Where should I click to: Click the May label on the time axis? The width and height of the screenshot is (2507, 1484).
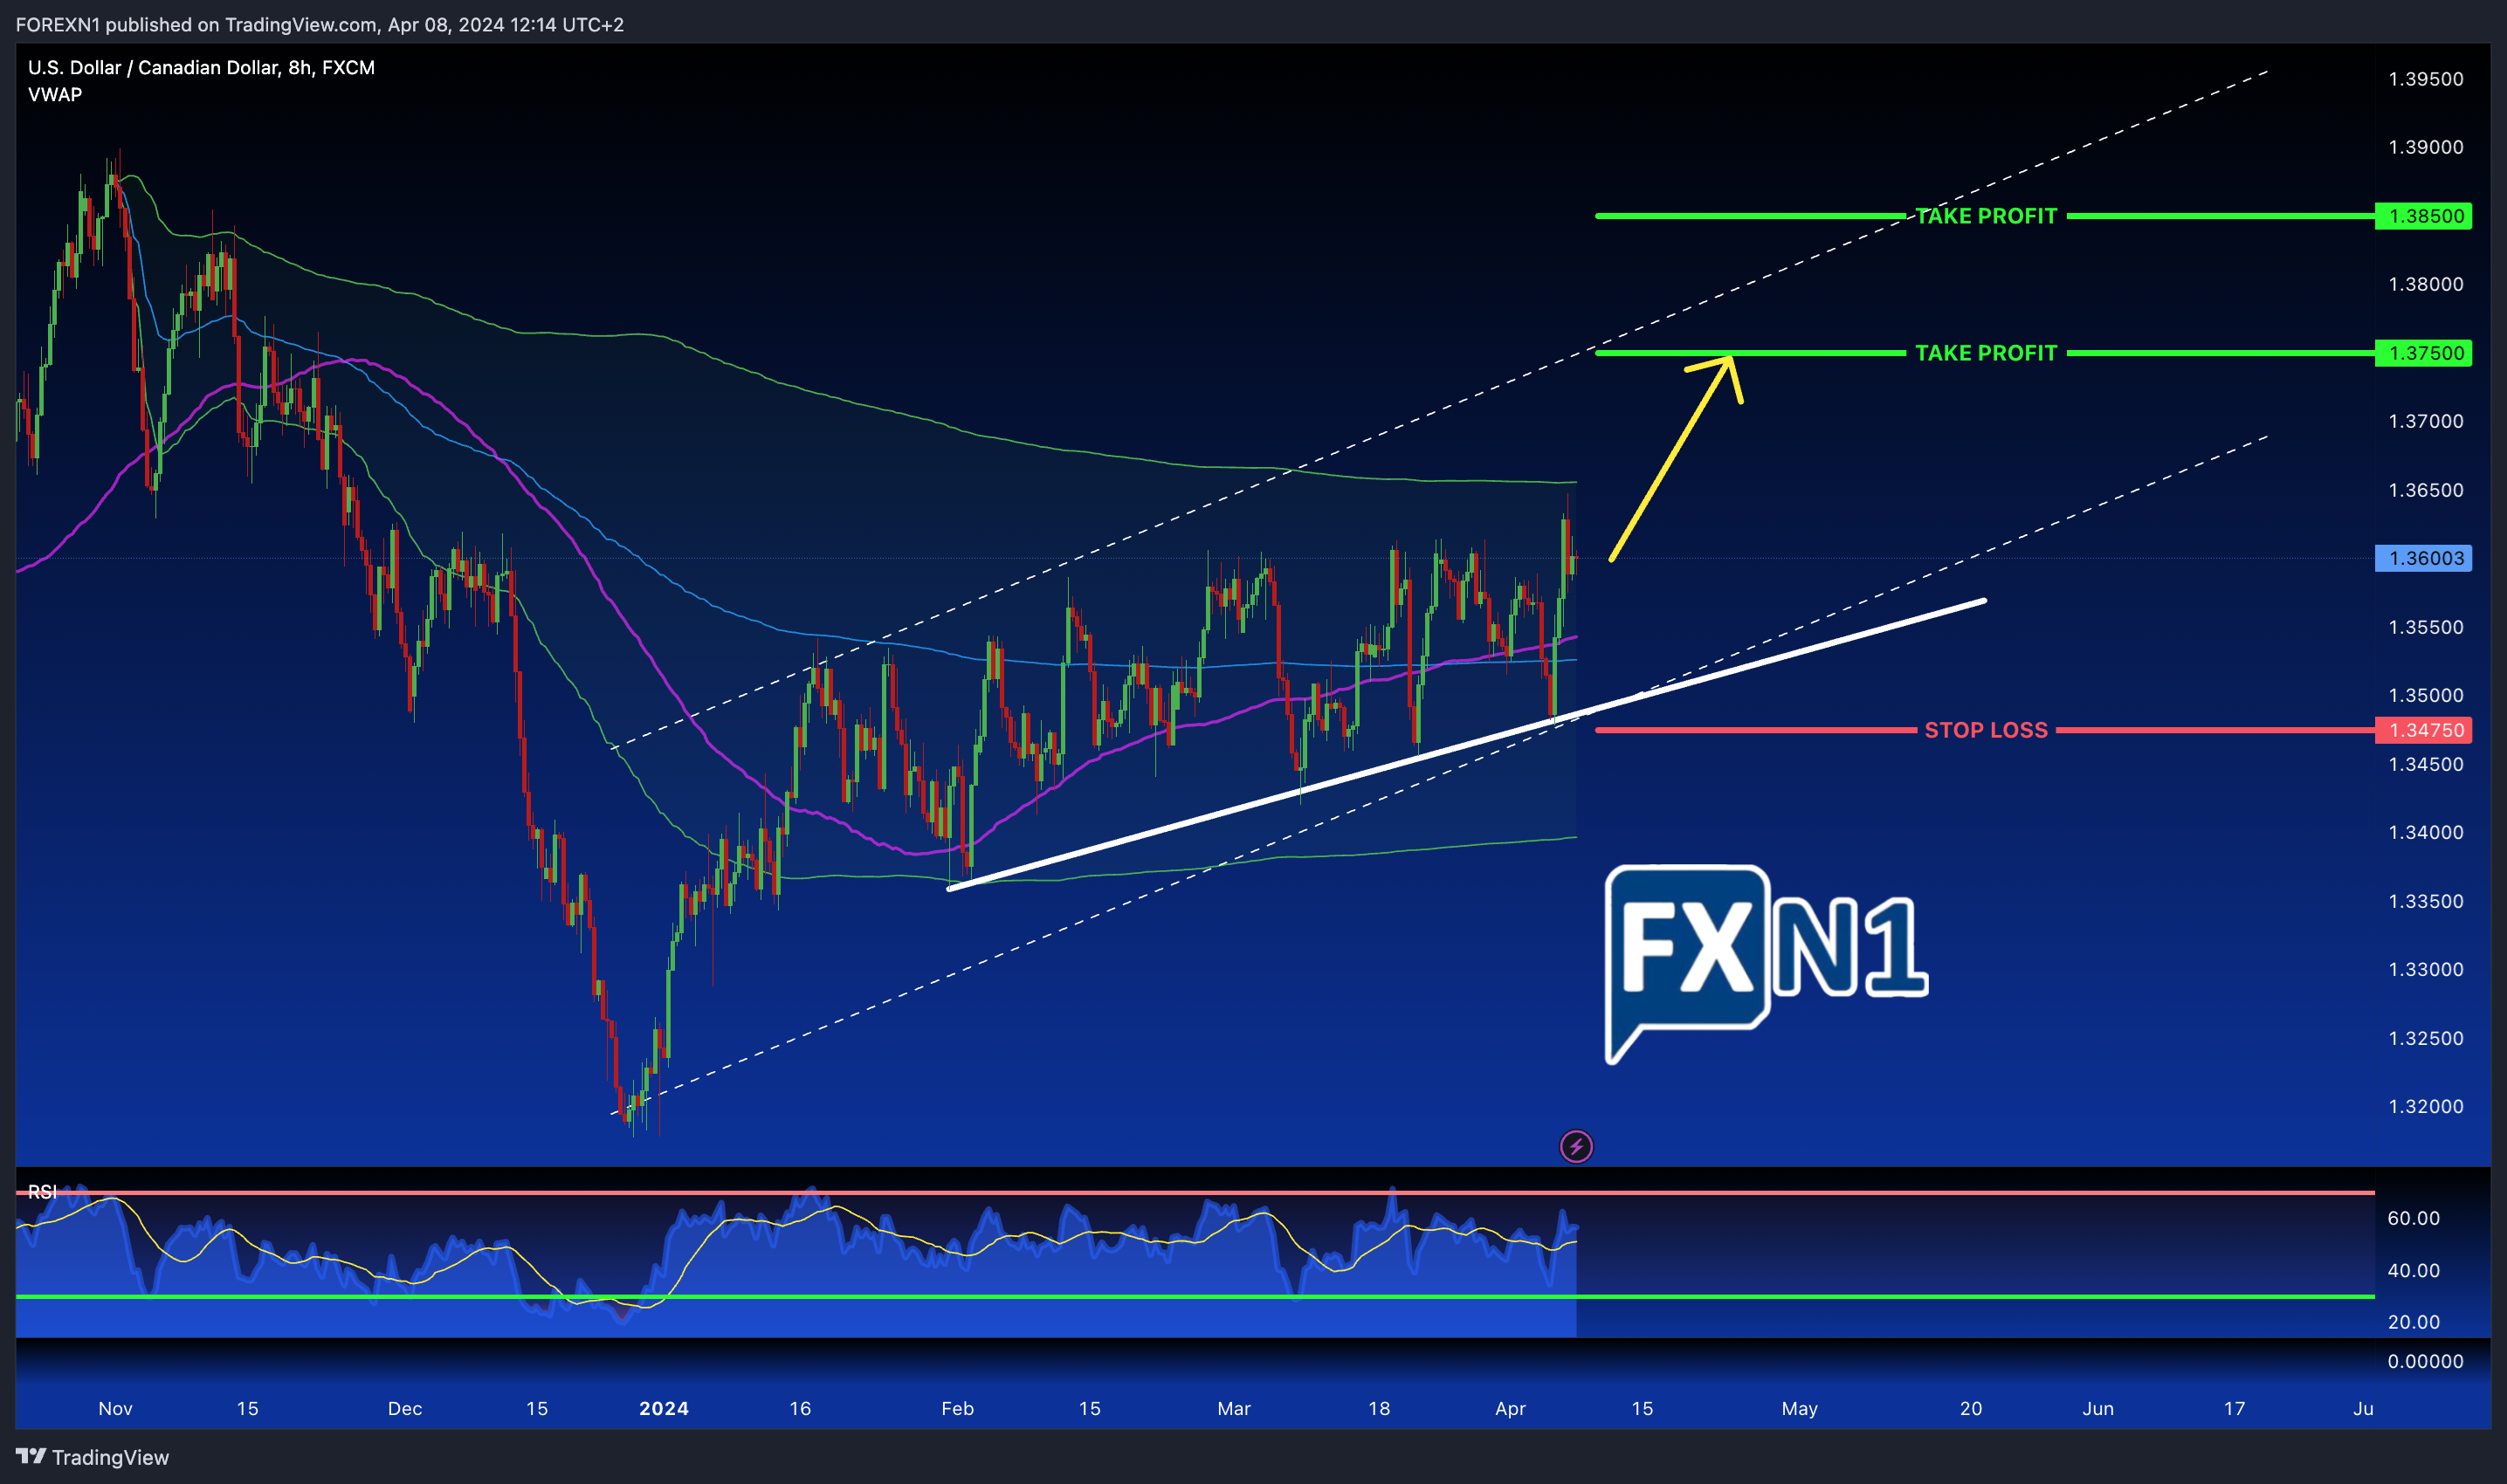click(1800, 1408)
